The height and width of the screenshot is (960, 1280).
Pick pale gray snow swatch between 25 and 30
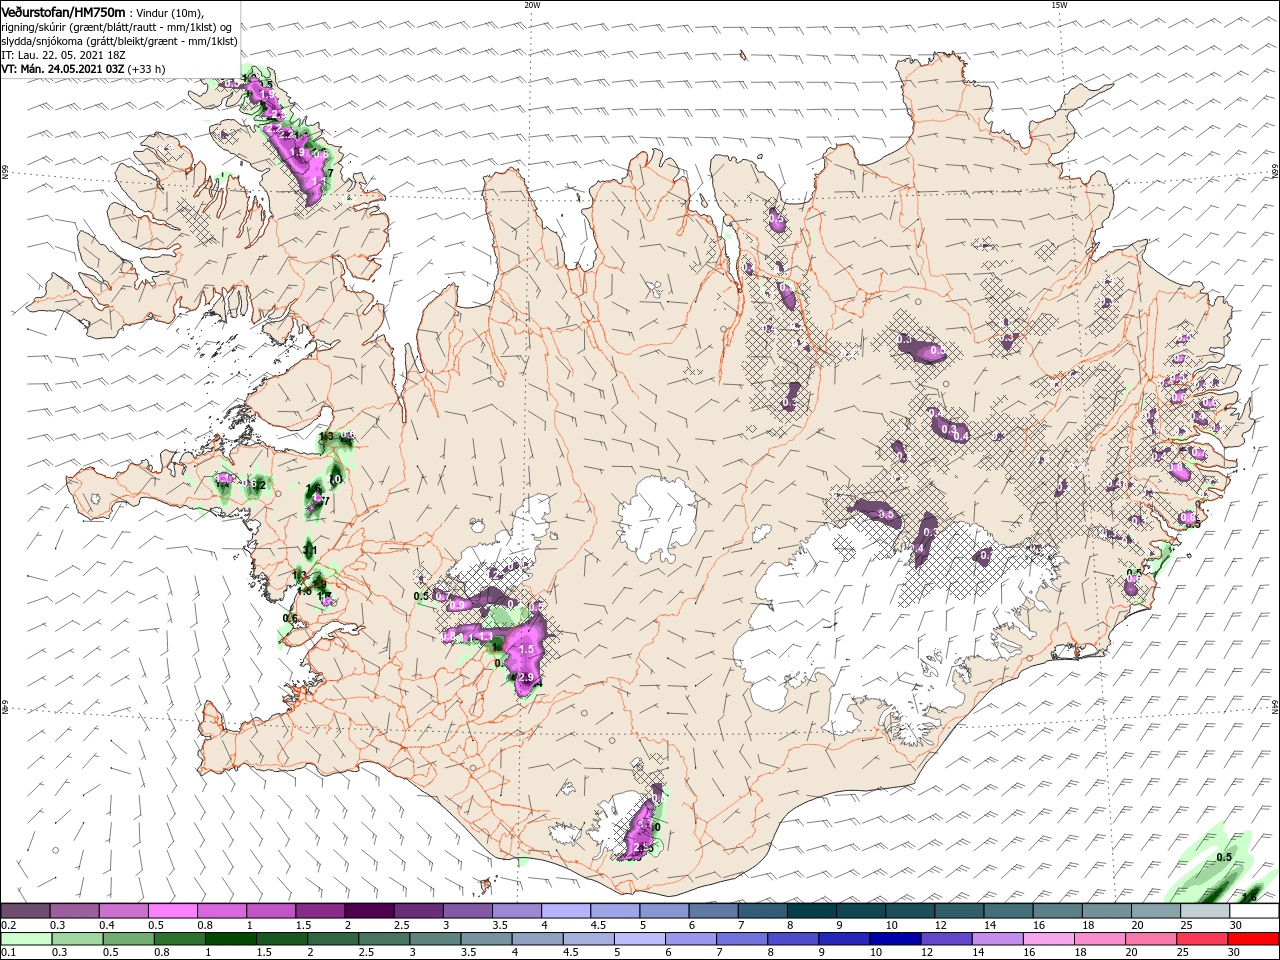[1205, 911]
